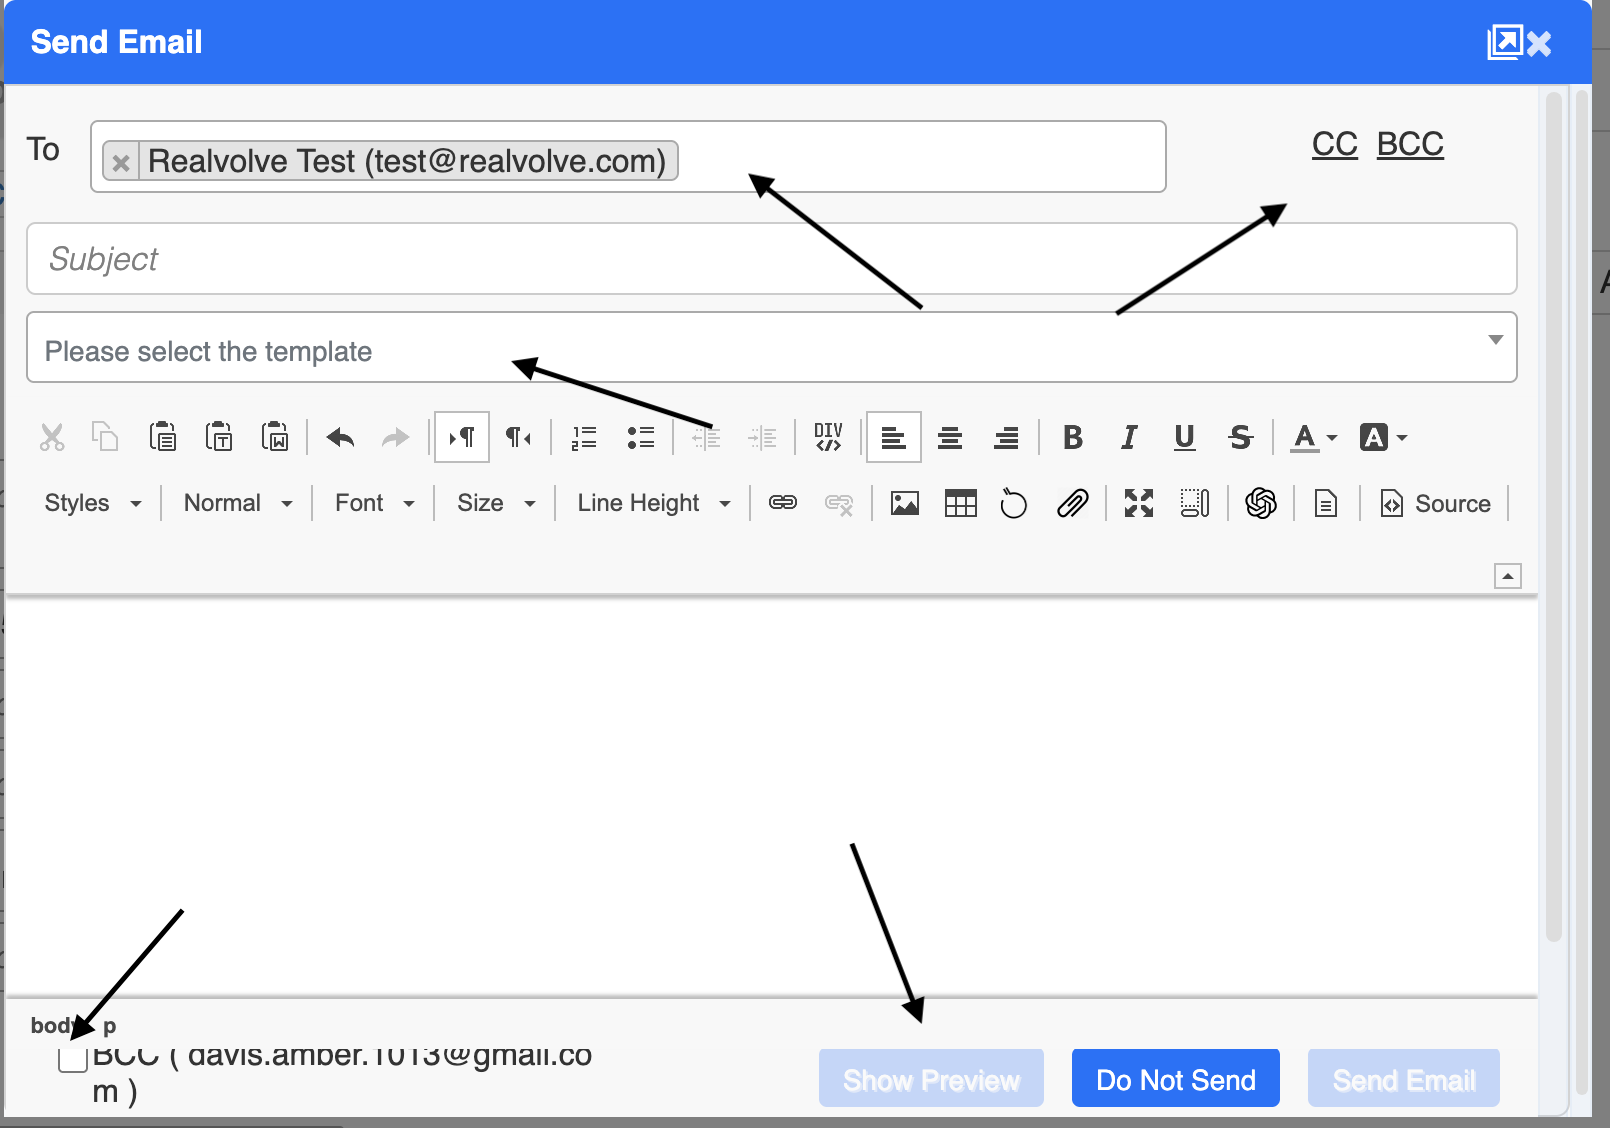The height and width of the screenshot is (1128, 1610).
Task: Attach a file with the paperclip icon
Action: click(x=1071, y=503)
